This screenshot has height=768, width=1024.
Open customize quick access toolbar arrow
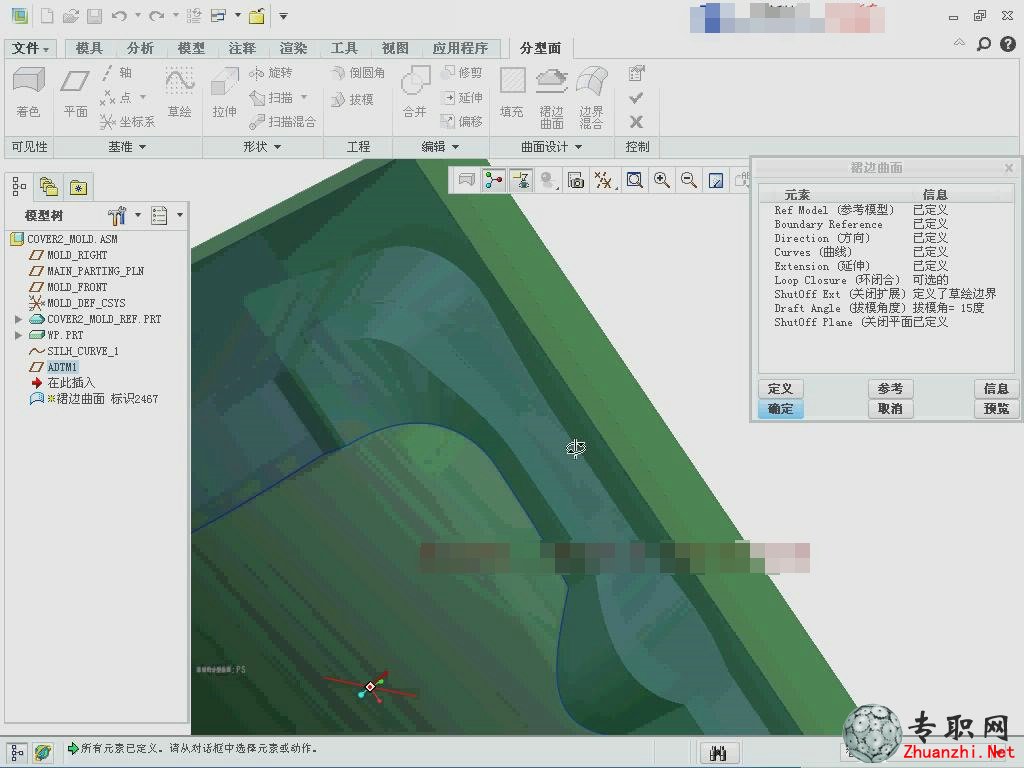(283, 16)
